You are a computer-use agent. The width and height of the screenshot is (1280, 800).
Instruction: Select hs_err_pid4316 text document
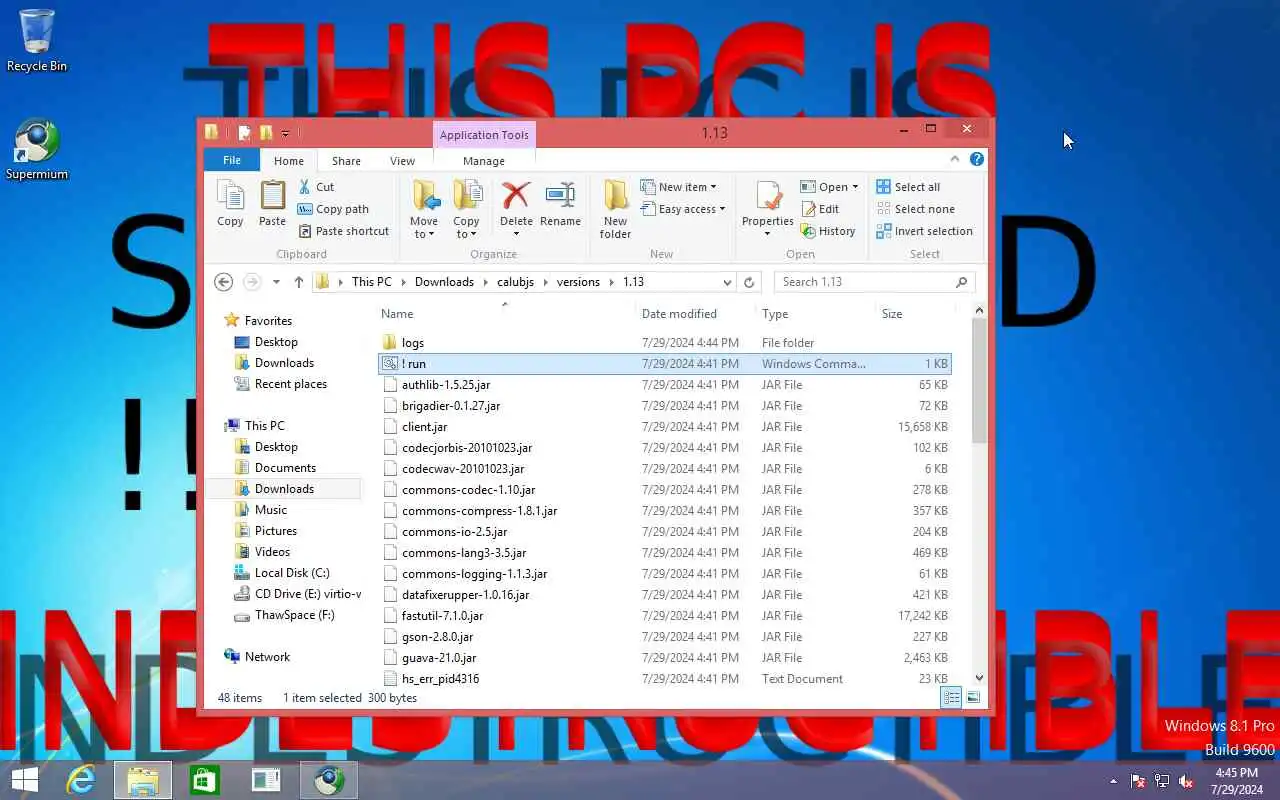coord(664,679)
